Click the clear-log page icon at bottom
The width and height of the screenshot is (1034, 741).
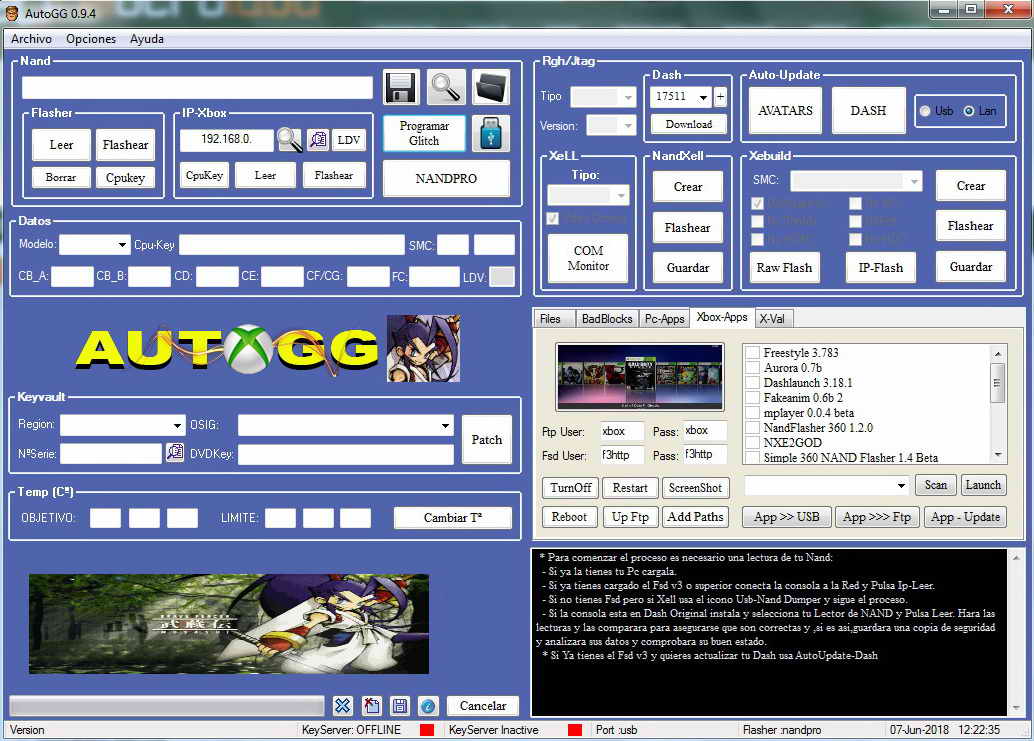coord(371,706)
